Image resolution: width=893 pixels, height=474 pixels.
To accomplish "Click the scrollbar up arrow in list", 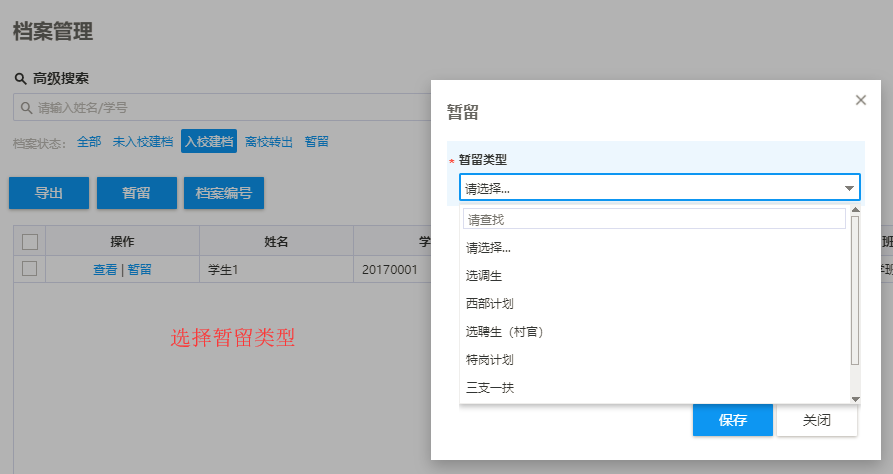I will pos(855,210).
